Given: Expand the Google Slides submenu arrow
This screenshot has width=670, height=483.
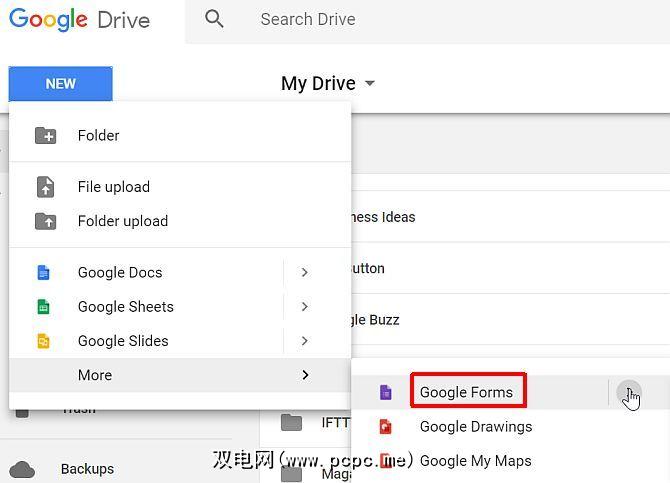Looking at the screenshot, I should point(304,341).
